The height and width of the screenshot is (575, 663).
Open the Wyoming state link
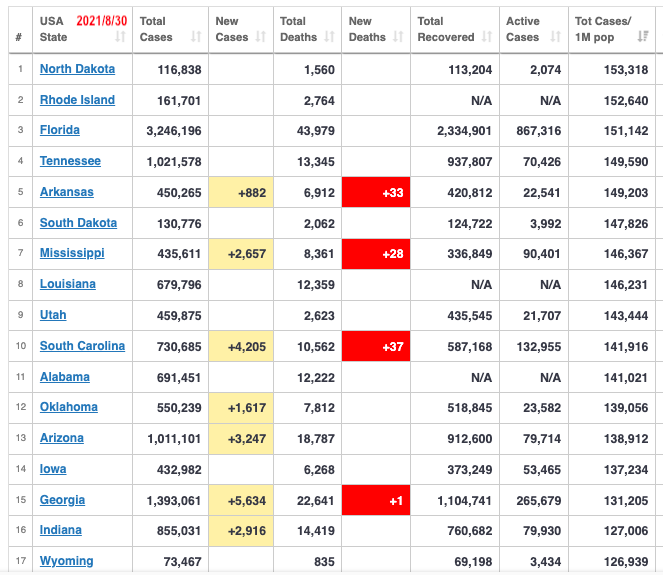click(x=66, y=561)
